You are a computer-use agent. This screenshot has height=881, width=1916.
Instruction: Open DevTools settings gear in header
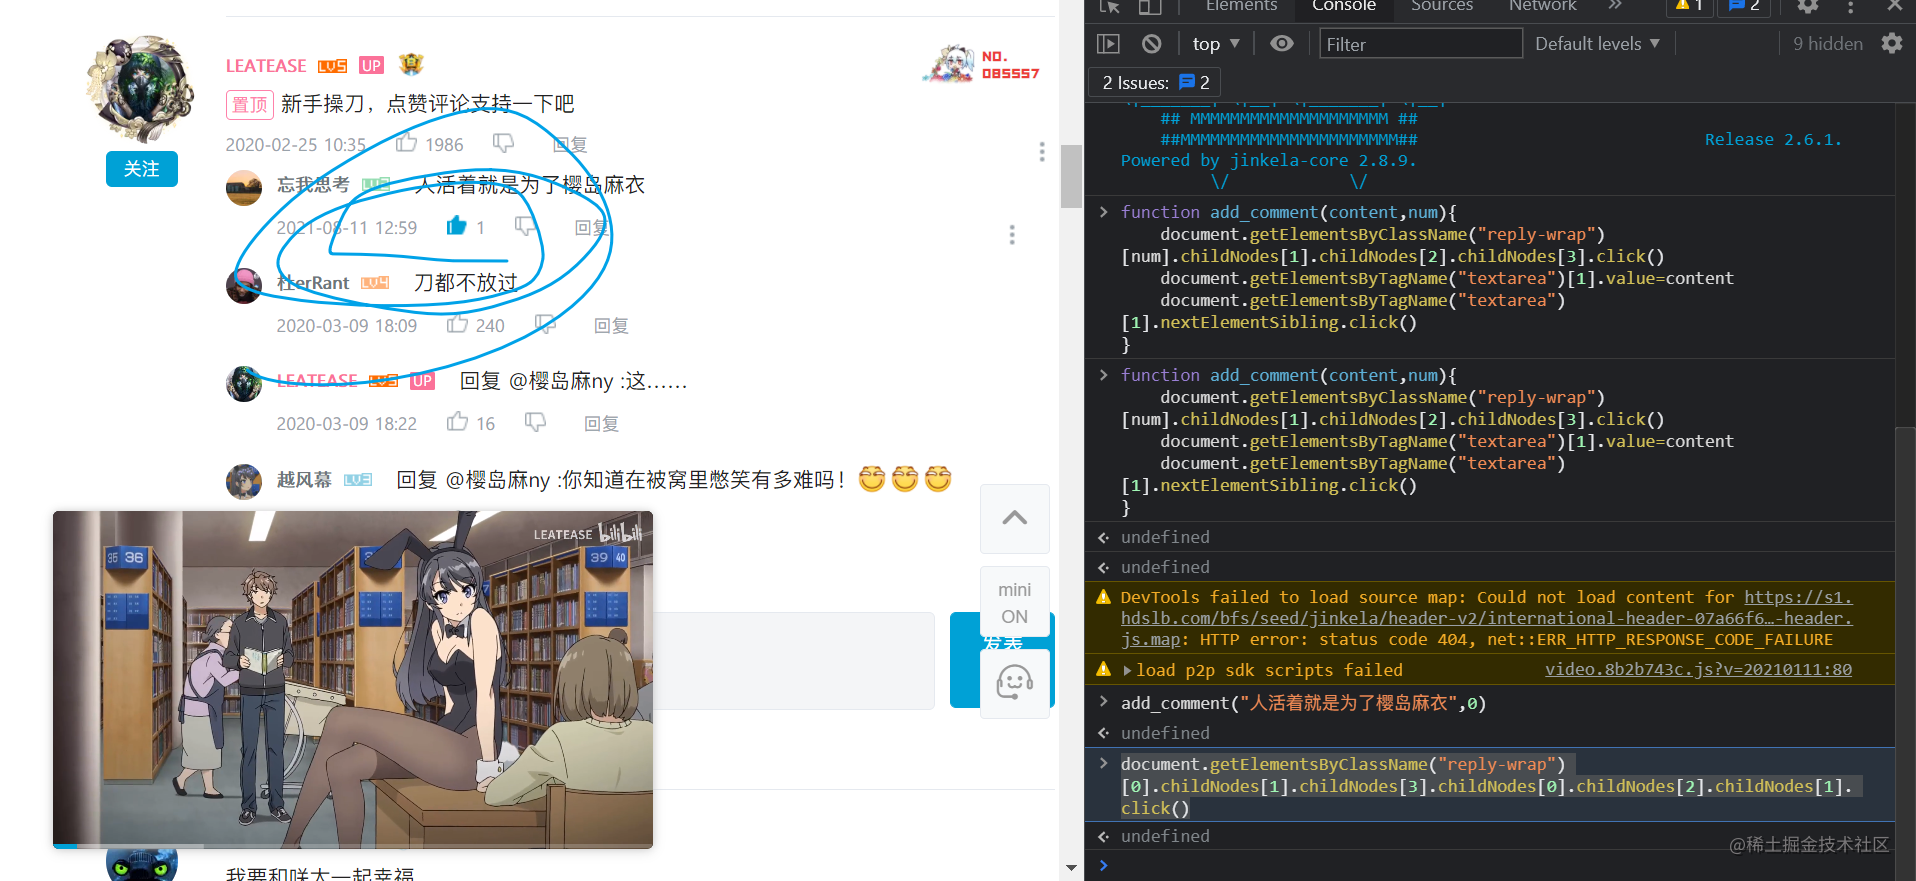pyautogui.click(x=1807, y=6)
